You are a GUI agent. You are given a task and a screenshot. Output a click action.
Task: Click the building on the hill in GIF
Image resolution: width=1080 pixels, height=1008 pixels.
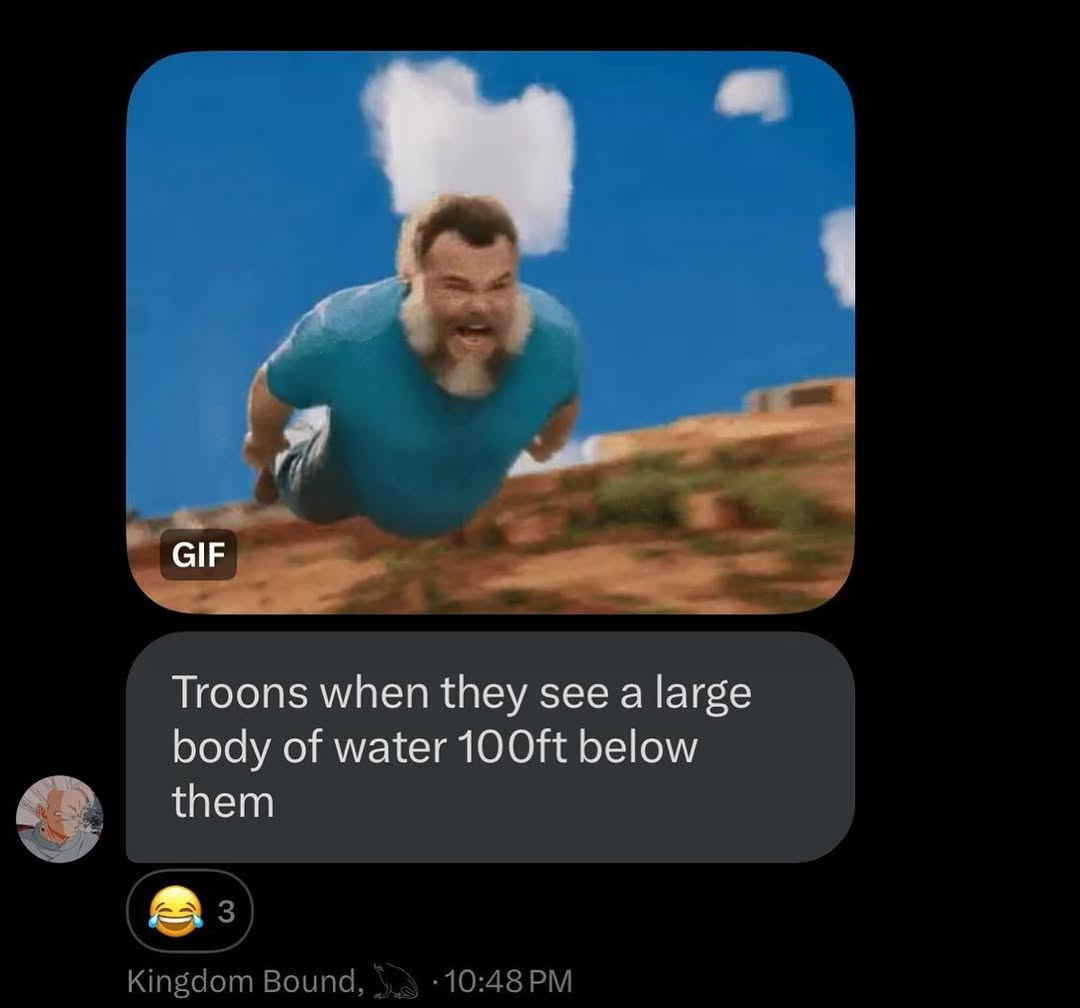tap(792, 396)
